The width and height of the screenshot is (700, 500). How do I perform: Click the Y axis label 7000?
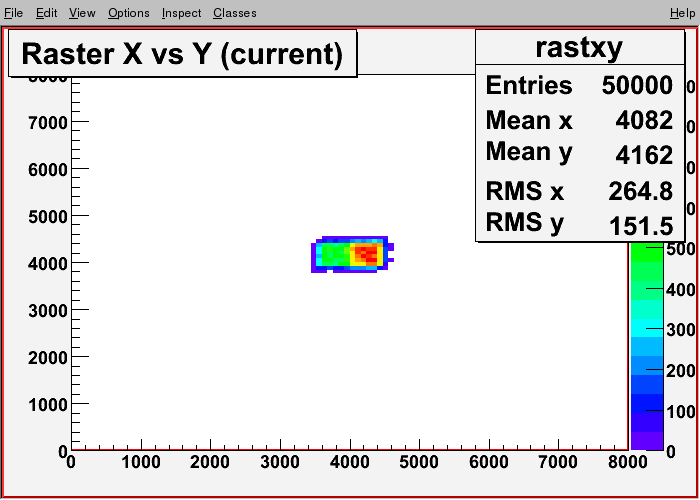pyautogui.click(x=47, y=123)
